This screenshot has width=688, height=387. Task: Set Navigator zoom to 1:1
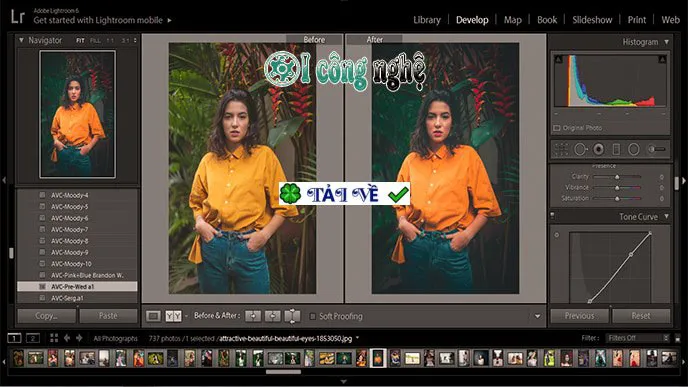click(x=110, y=40)
